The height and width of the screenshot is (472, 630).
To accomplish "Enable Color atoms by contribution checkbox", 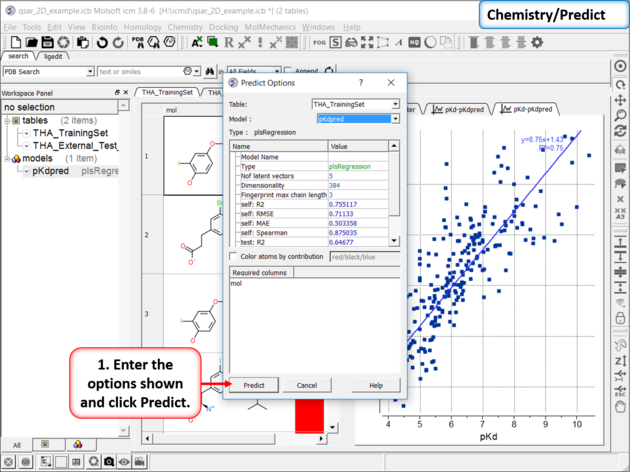I will [x=234, y=256].
